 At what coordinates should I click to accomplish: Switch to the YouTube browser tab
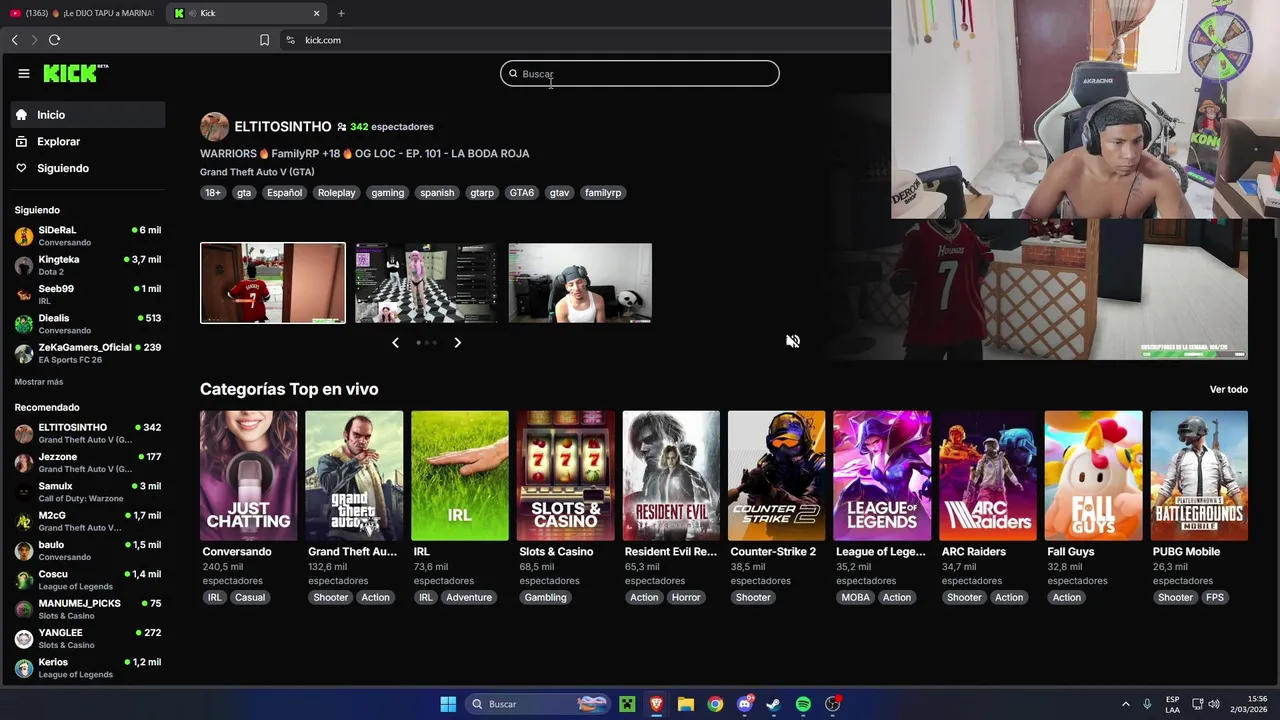point(82,13)
